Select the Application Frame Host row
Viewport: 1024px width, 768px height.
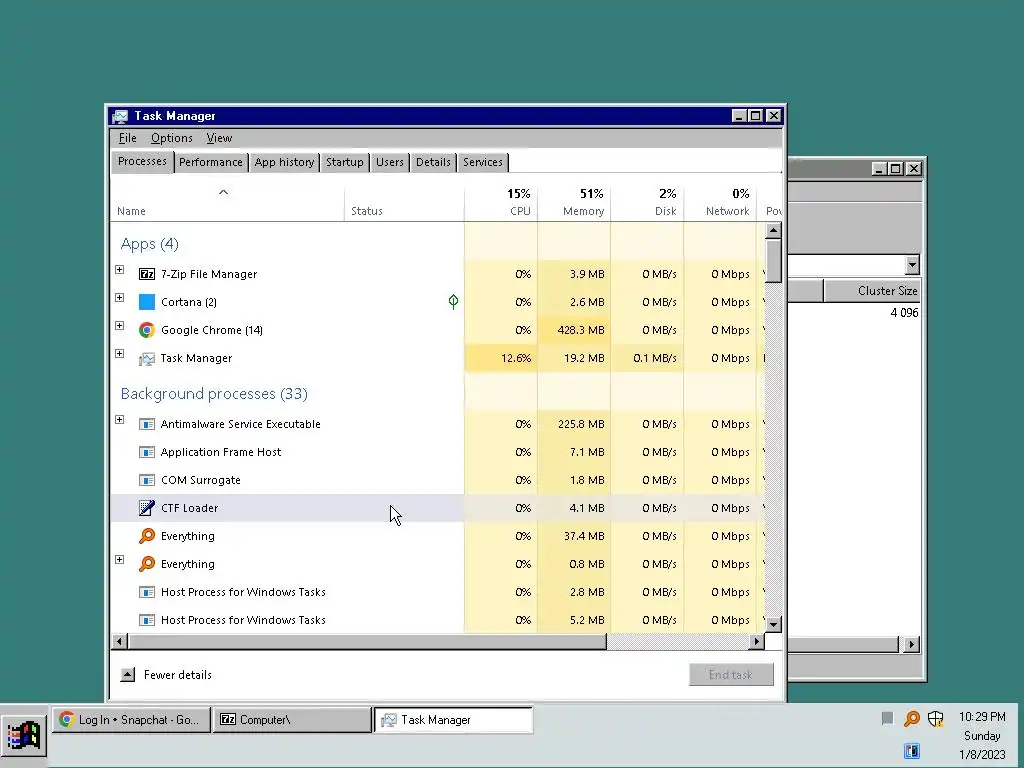click(x=437, y=452)
